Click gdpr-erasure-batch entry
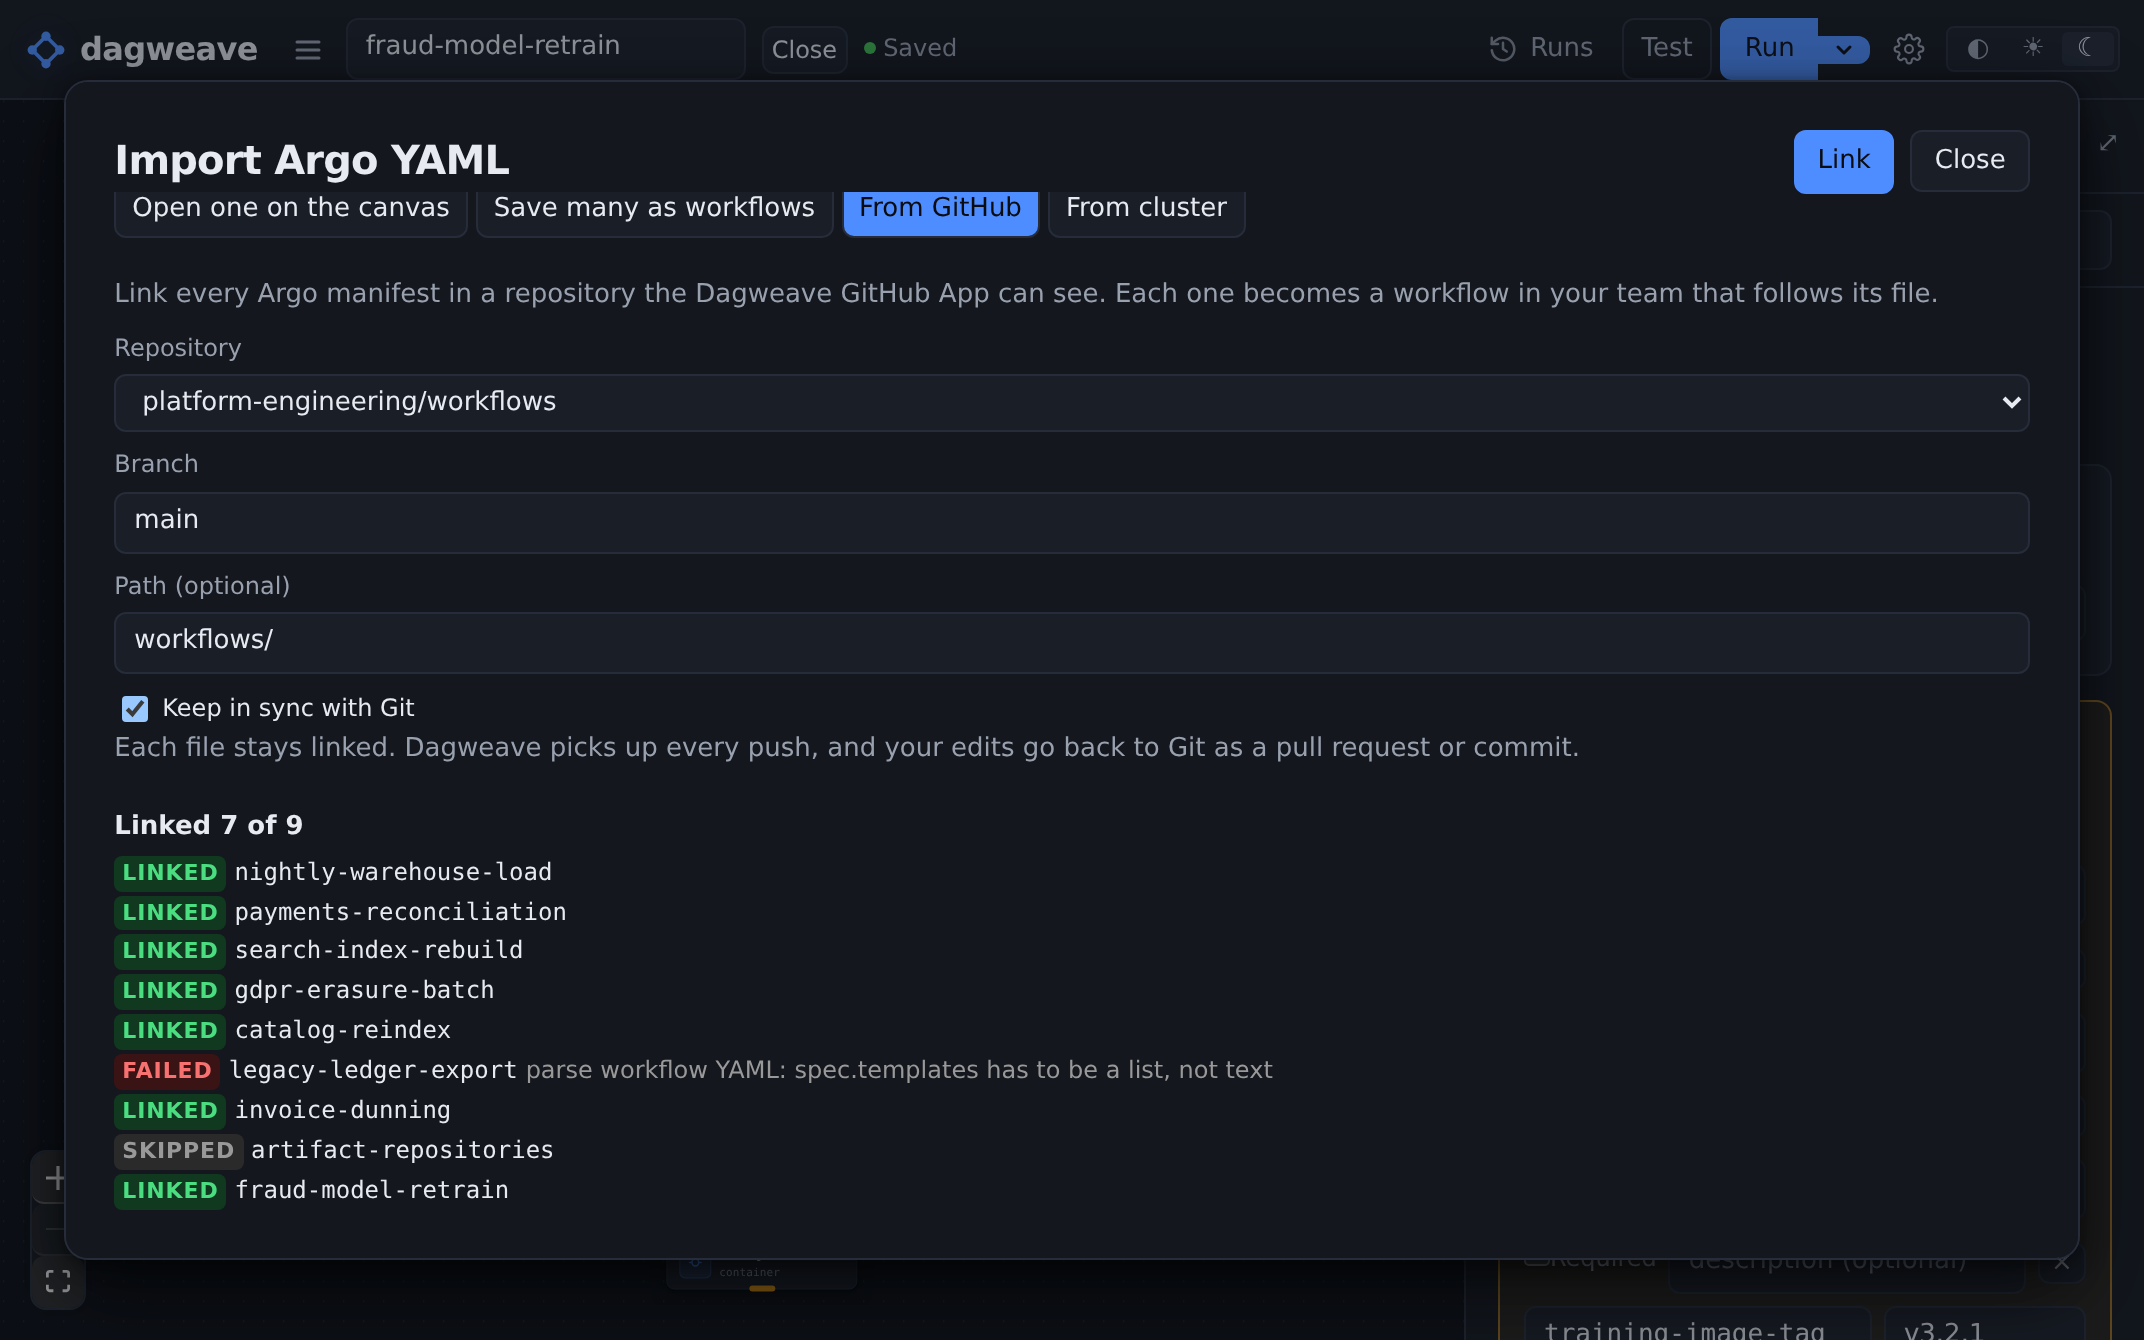The width and height of the screenshot is (2144, 1340). click(x=364, y=991)
